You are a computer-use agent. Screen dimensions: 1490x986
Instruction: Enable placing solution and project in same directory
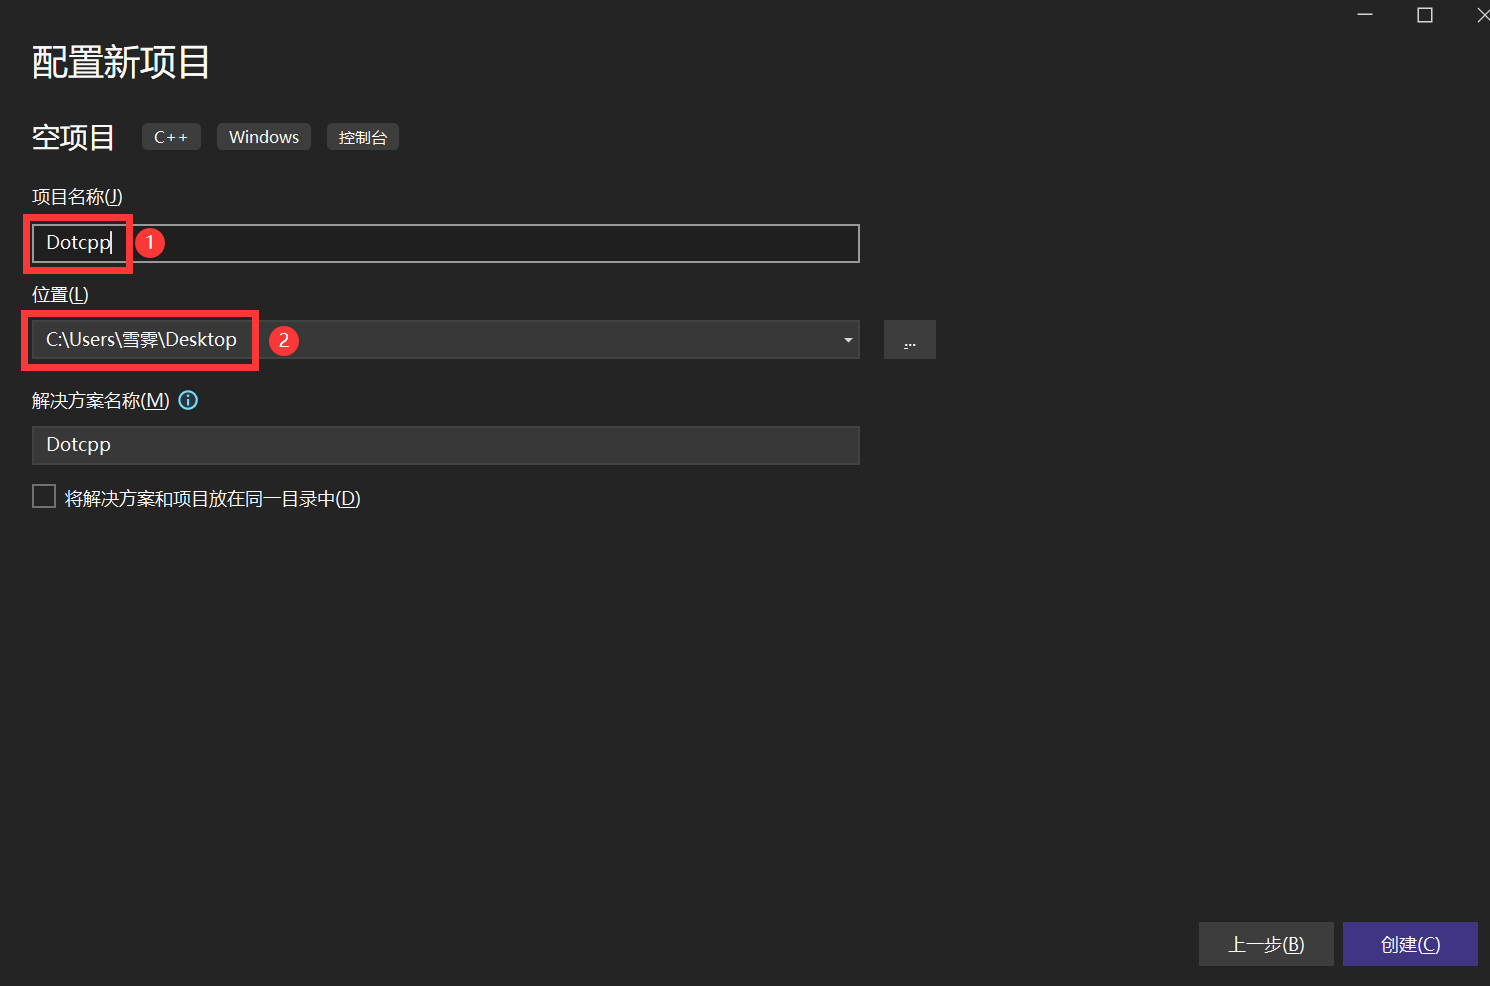(44, 497)
